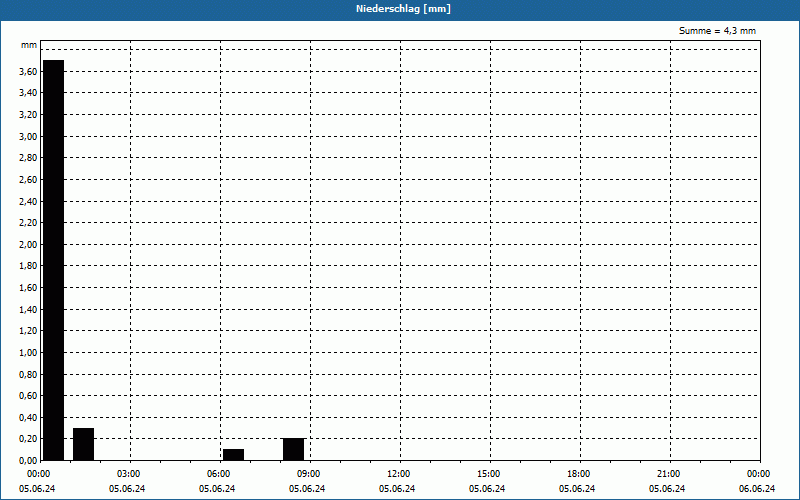Click the 3,40 y-axis value
Image resolution: width=800 pixels, height=500 pixels.
coord(28,93)
